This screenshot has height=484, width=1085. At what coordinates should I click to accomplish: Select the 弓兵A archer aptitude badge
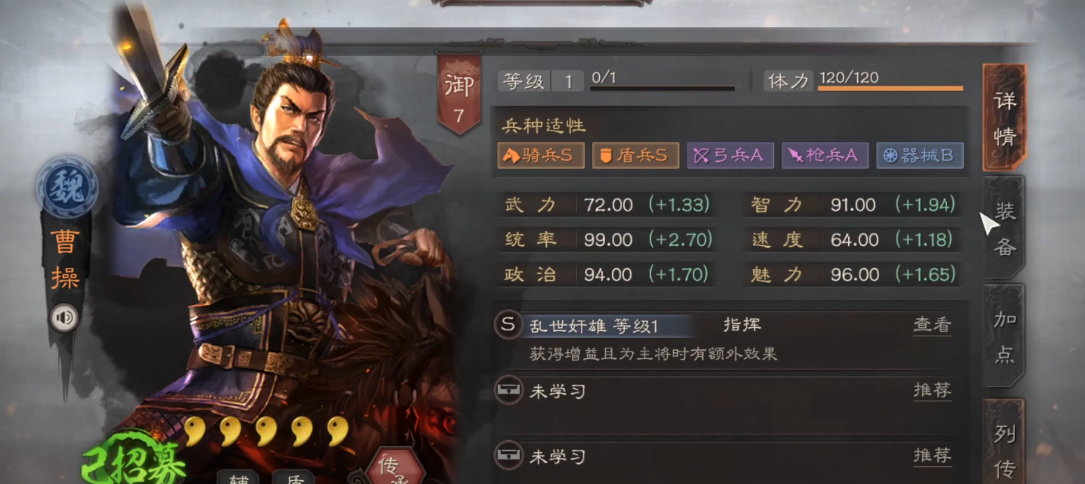pyautogui.click(x=730, y=156)
